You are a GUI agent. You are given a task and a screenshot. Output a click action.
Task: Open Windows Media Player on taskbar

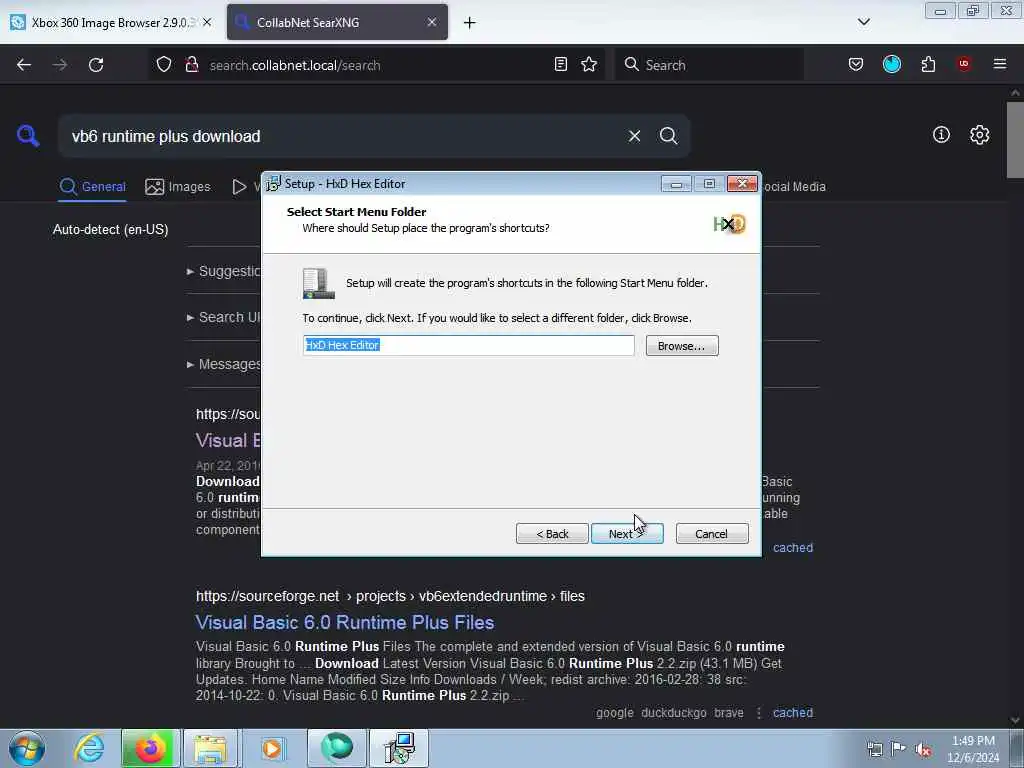pyautogui.click(x=273, y=748)
